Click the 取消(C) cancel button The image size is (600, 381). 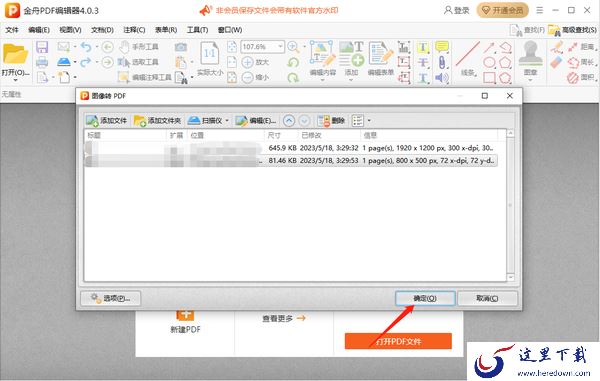[487, 298]
